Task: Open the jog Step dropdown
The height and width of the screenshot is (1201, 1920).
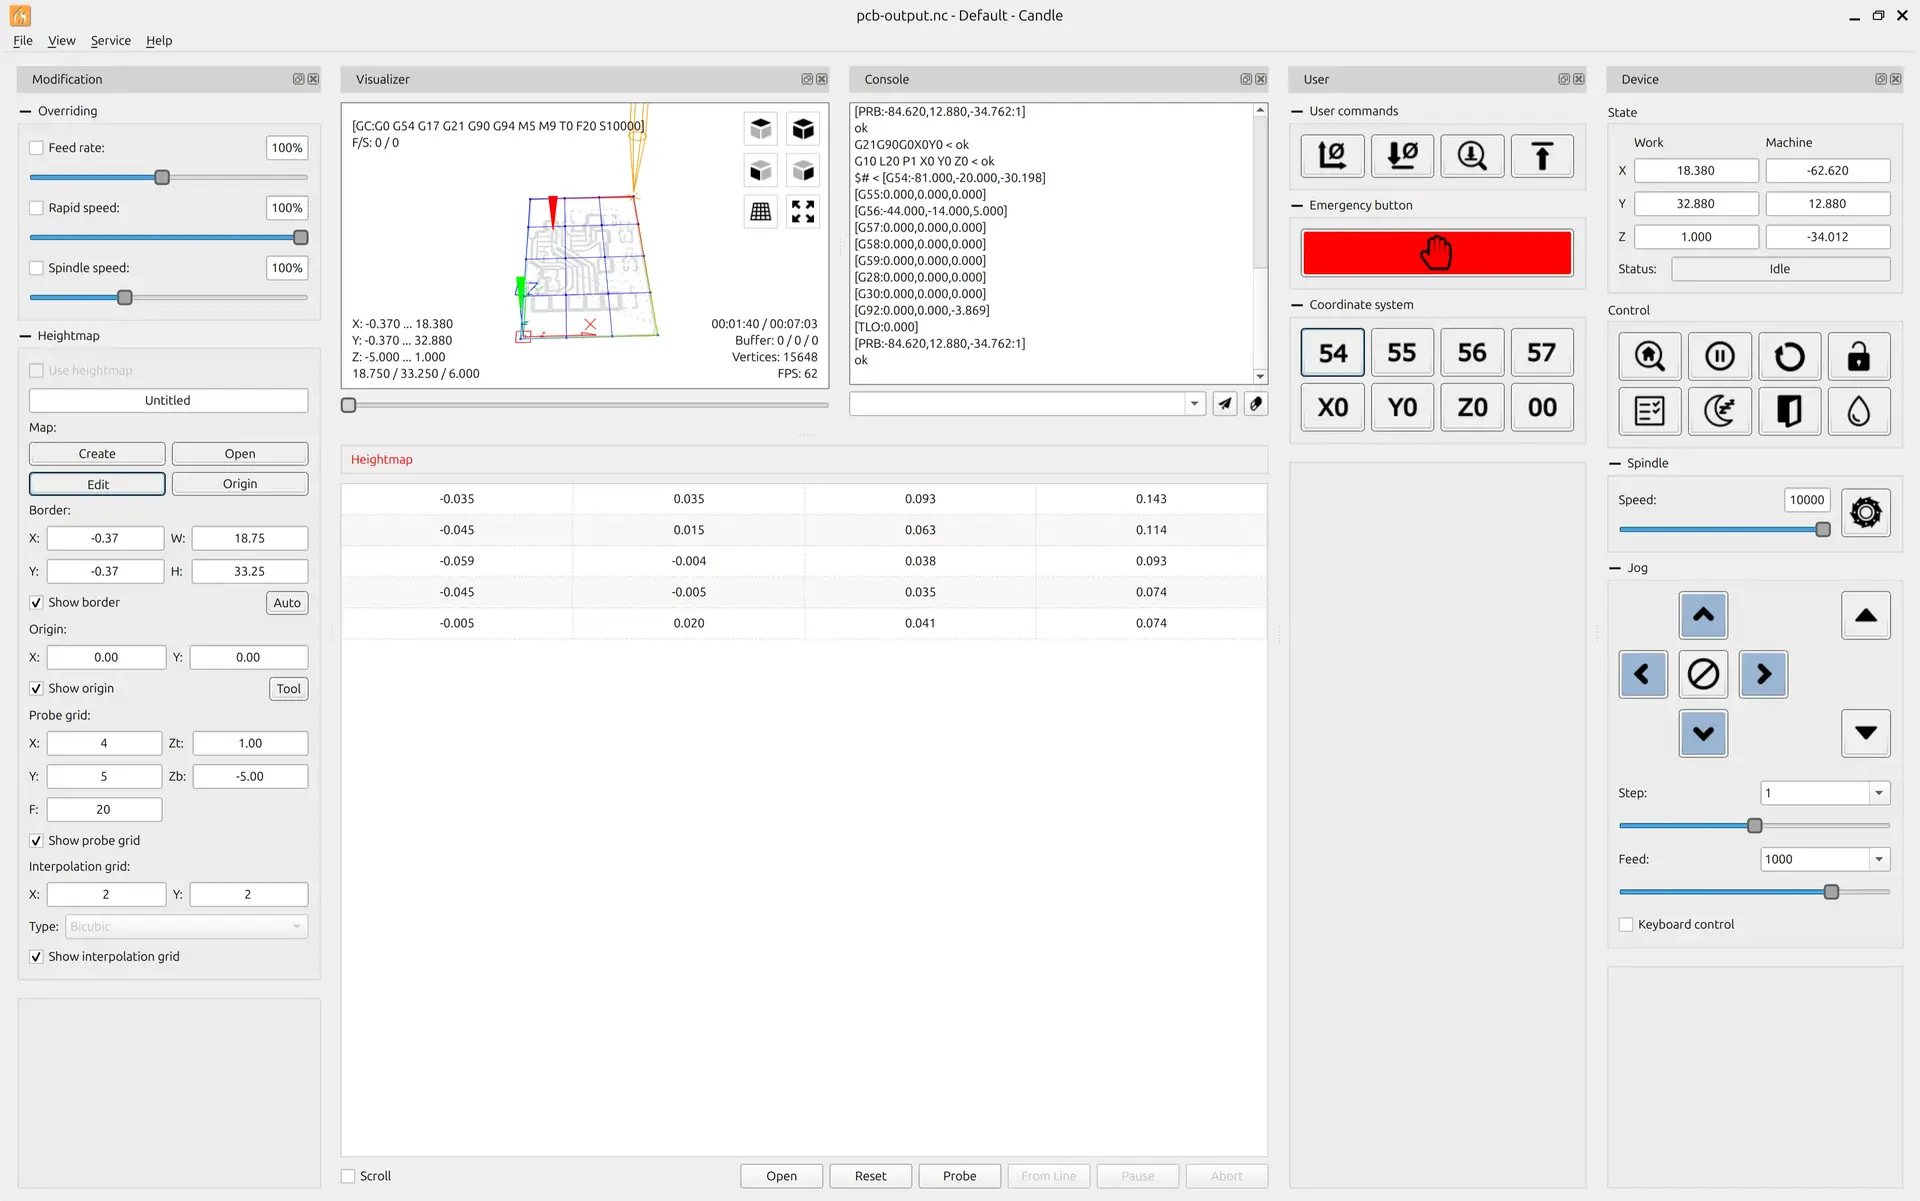Action: point(1879,793)
